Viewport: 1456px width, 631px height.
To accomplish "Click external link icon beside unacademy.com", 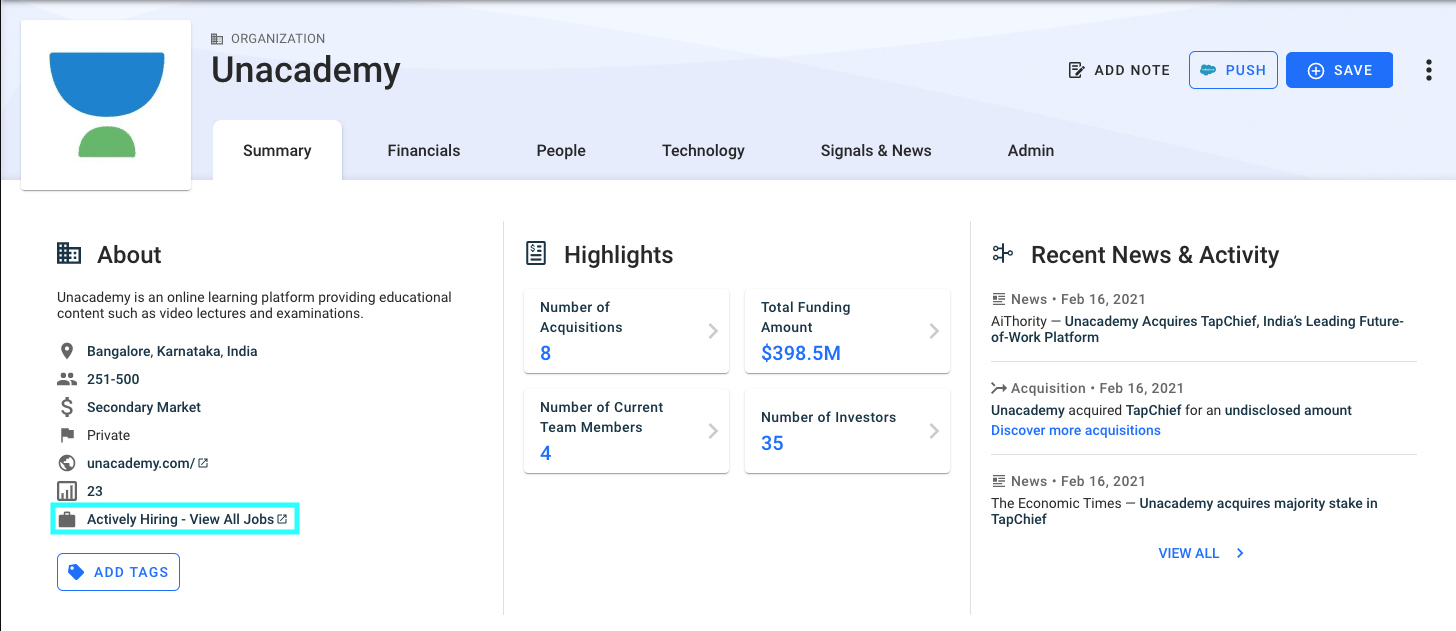I will click(x=203, y=463).
